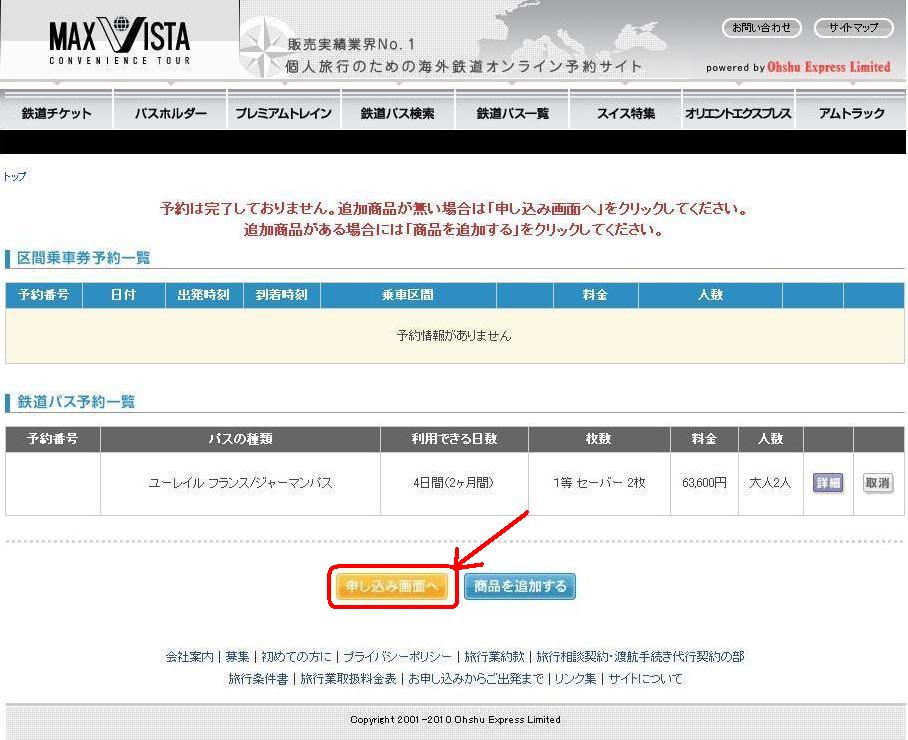Click the blue 商品を追加する button

click(x=520, y=586)
